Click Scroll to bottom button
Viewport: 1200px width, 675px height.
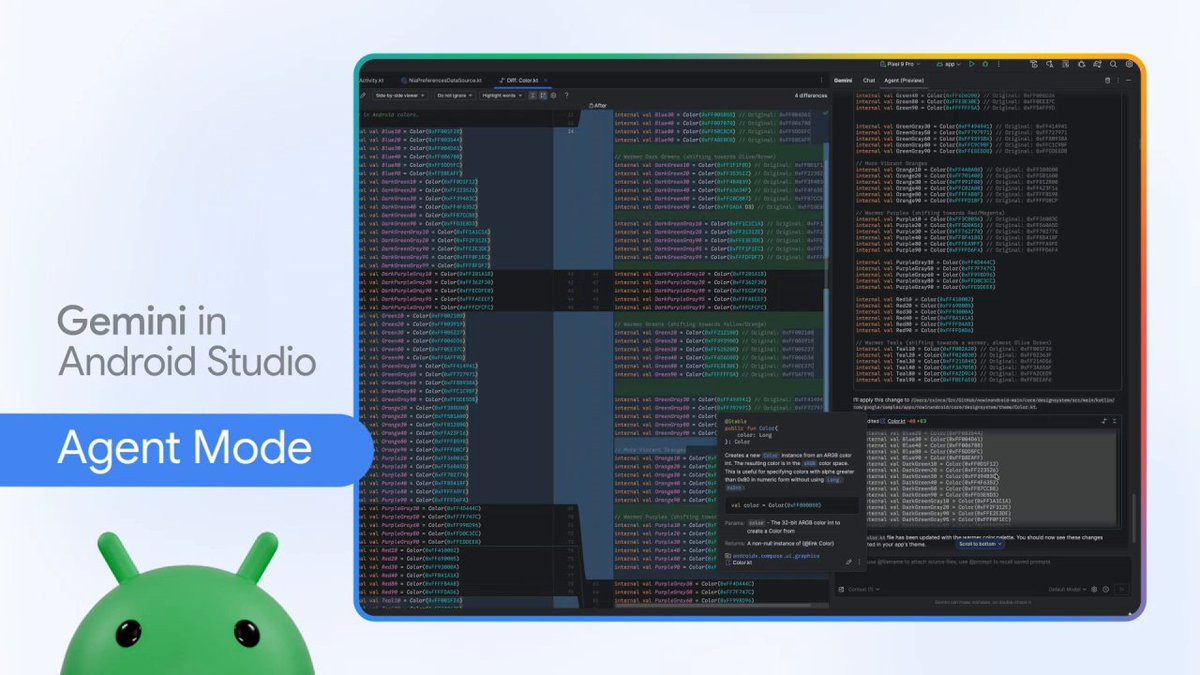(980, 544)
